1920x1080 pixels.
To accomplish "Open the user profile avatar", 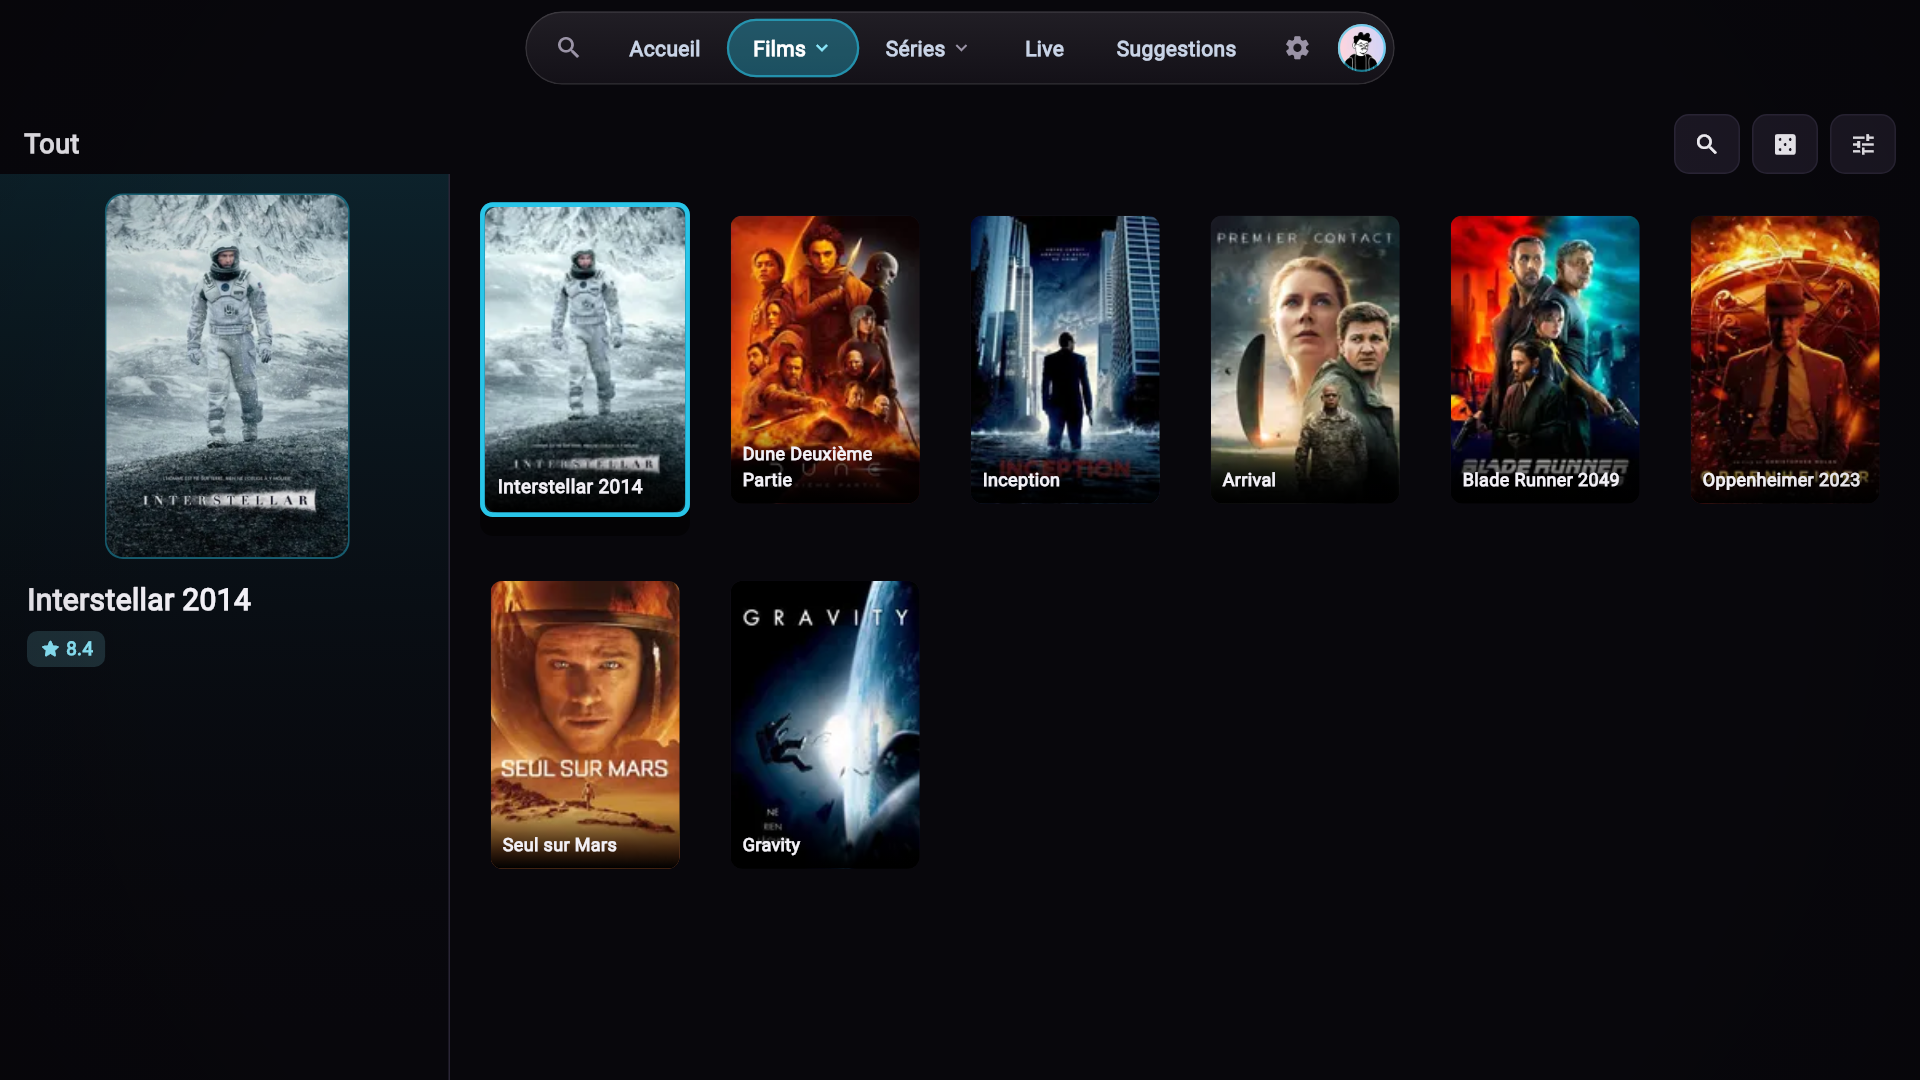I will (x=1361, y=48).
